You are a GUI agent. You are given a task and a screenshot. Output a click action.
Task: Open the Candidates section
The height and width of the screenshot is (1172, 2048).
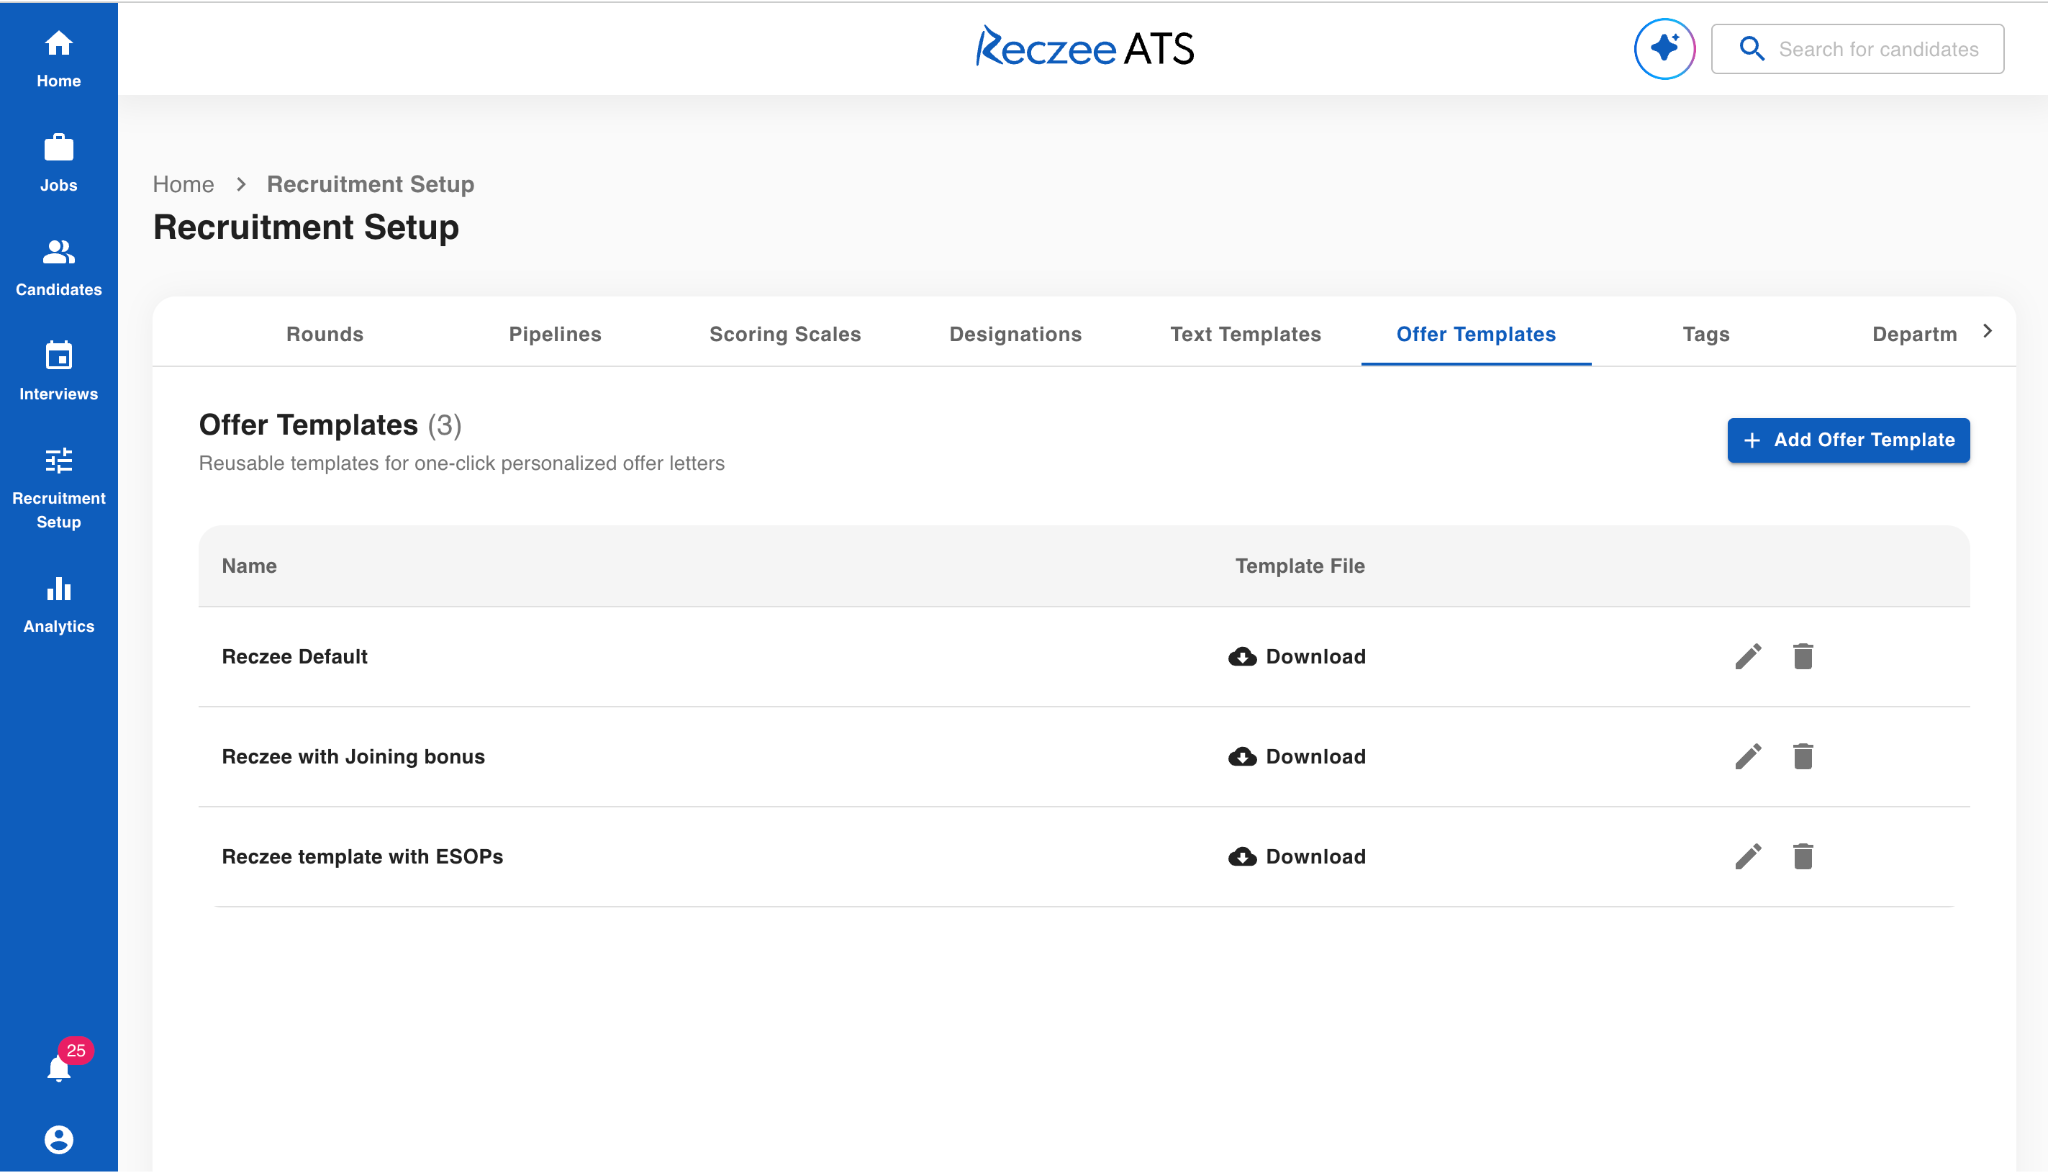[x=59, y=268]
